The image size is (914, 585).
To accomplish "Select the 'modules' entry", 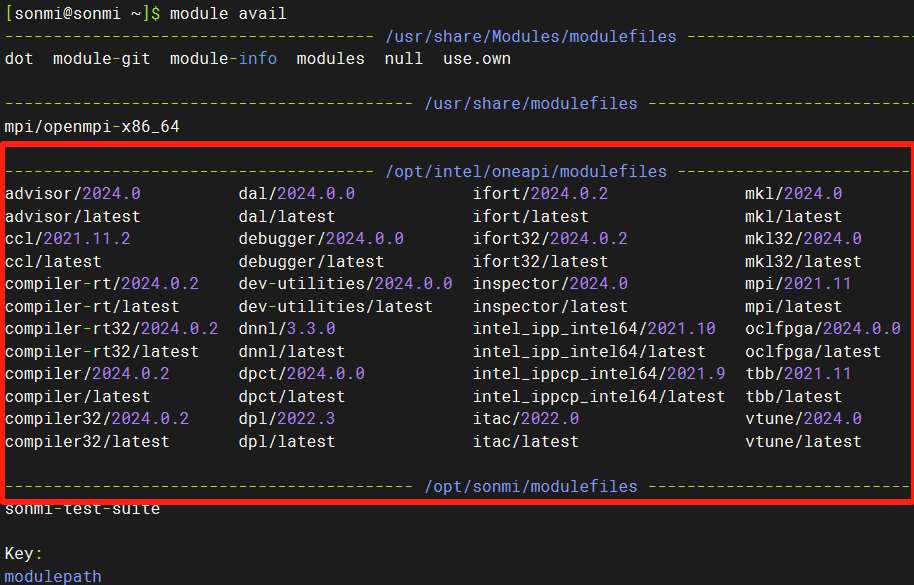I will tap(331, 59).
